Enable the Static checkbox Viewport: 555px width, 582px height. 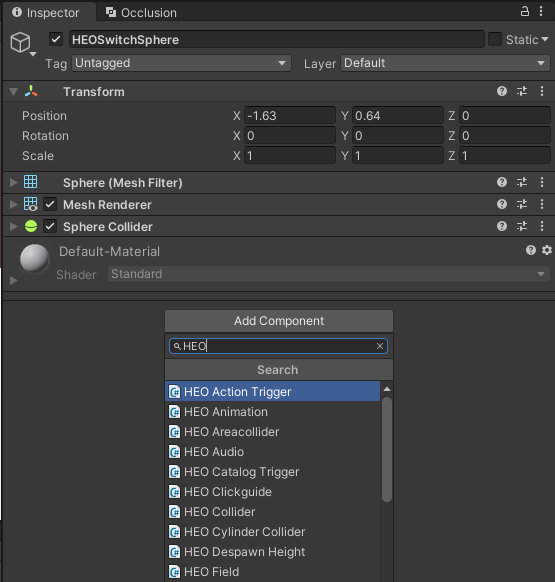click(495, 39)
